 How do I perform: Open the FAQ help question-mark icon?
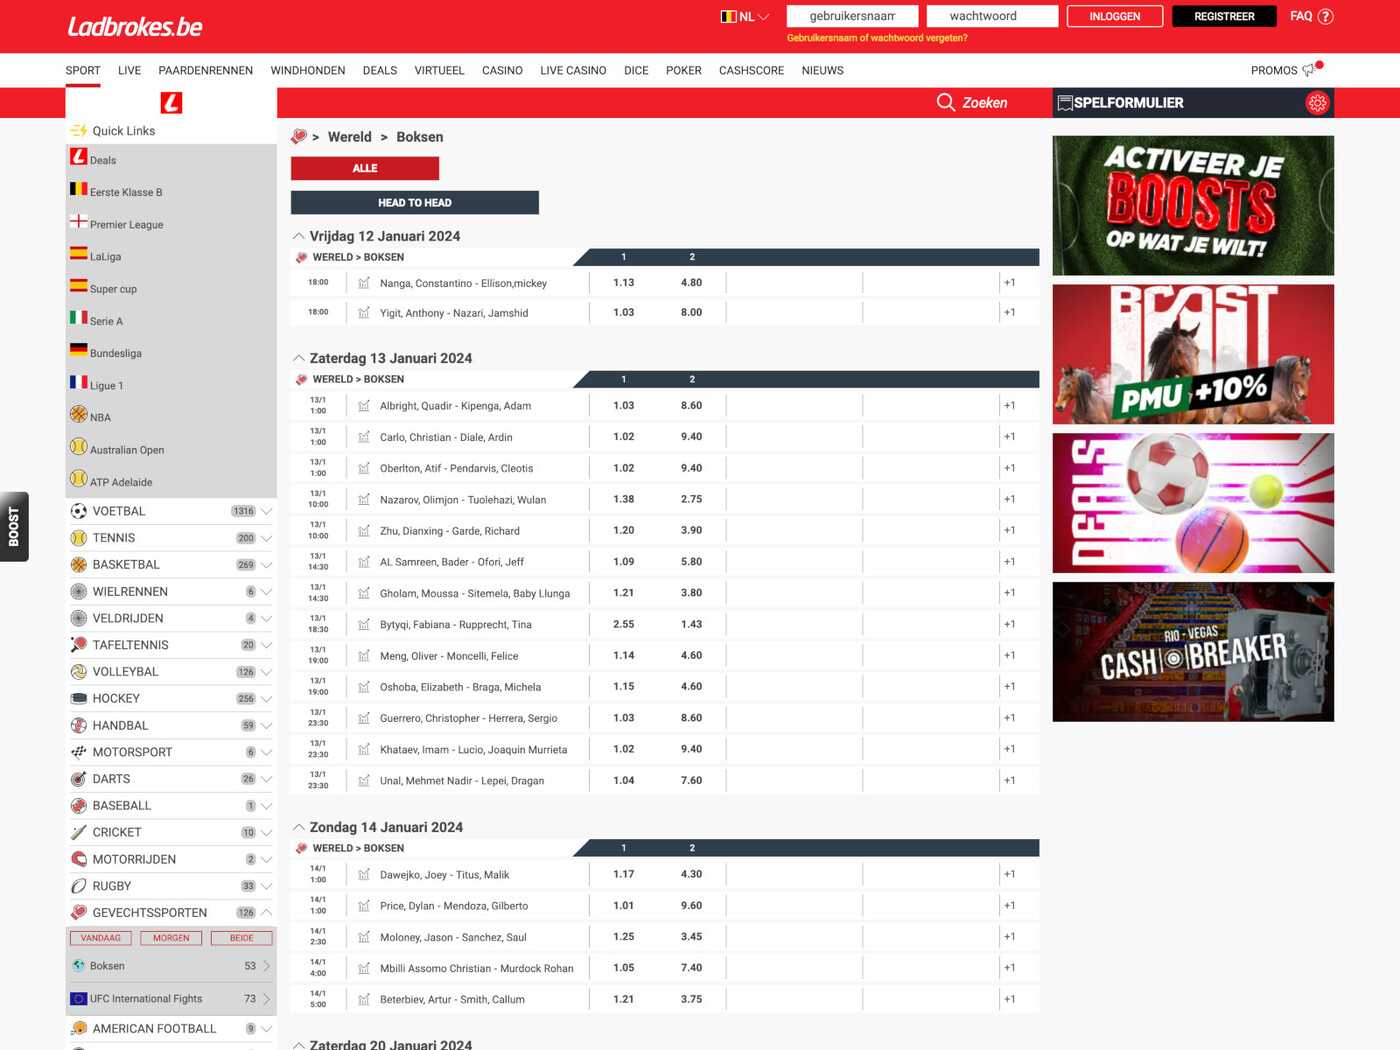click(1326, 16)
